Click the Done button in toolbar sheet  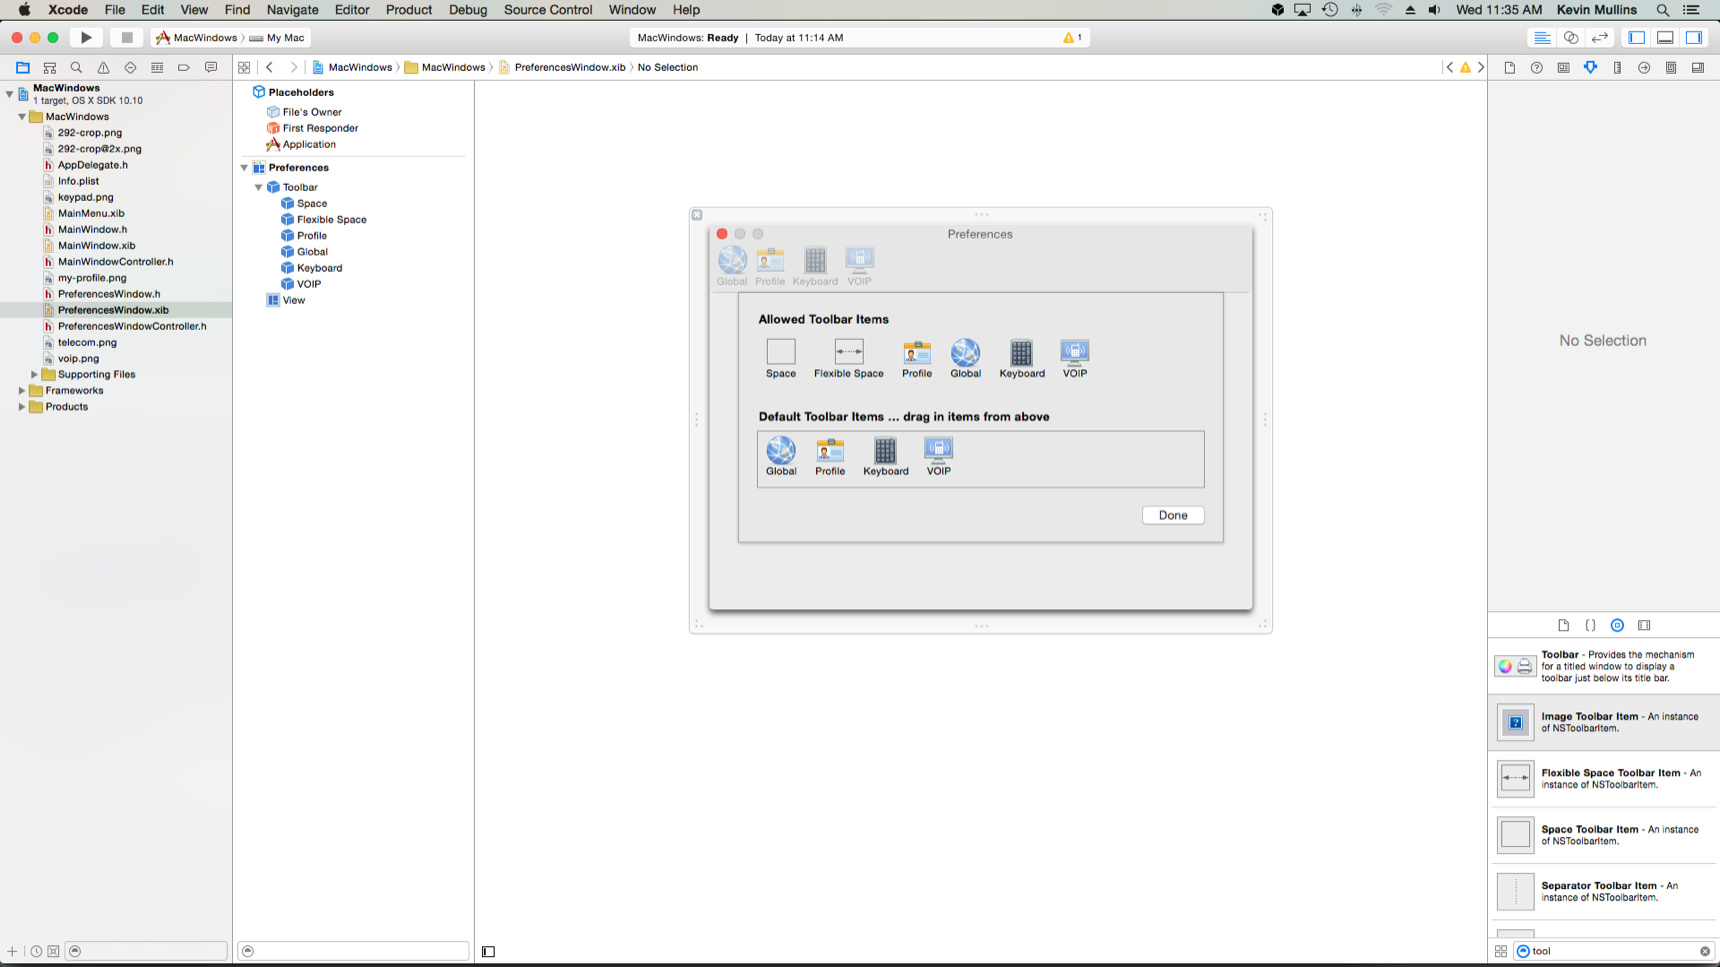tap(1173, 516)
